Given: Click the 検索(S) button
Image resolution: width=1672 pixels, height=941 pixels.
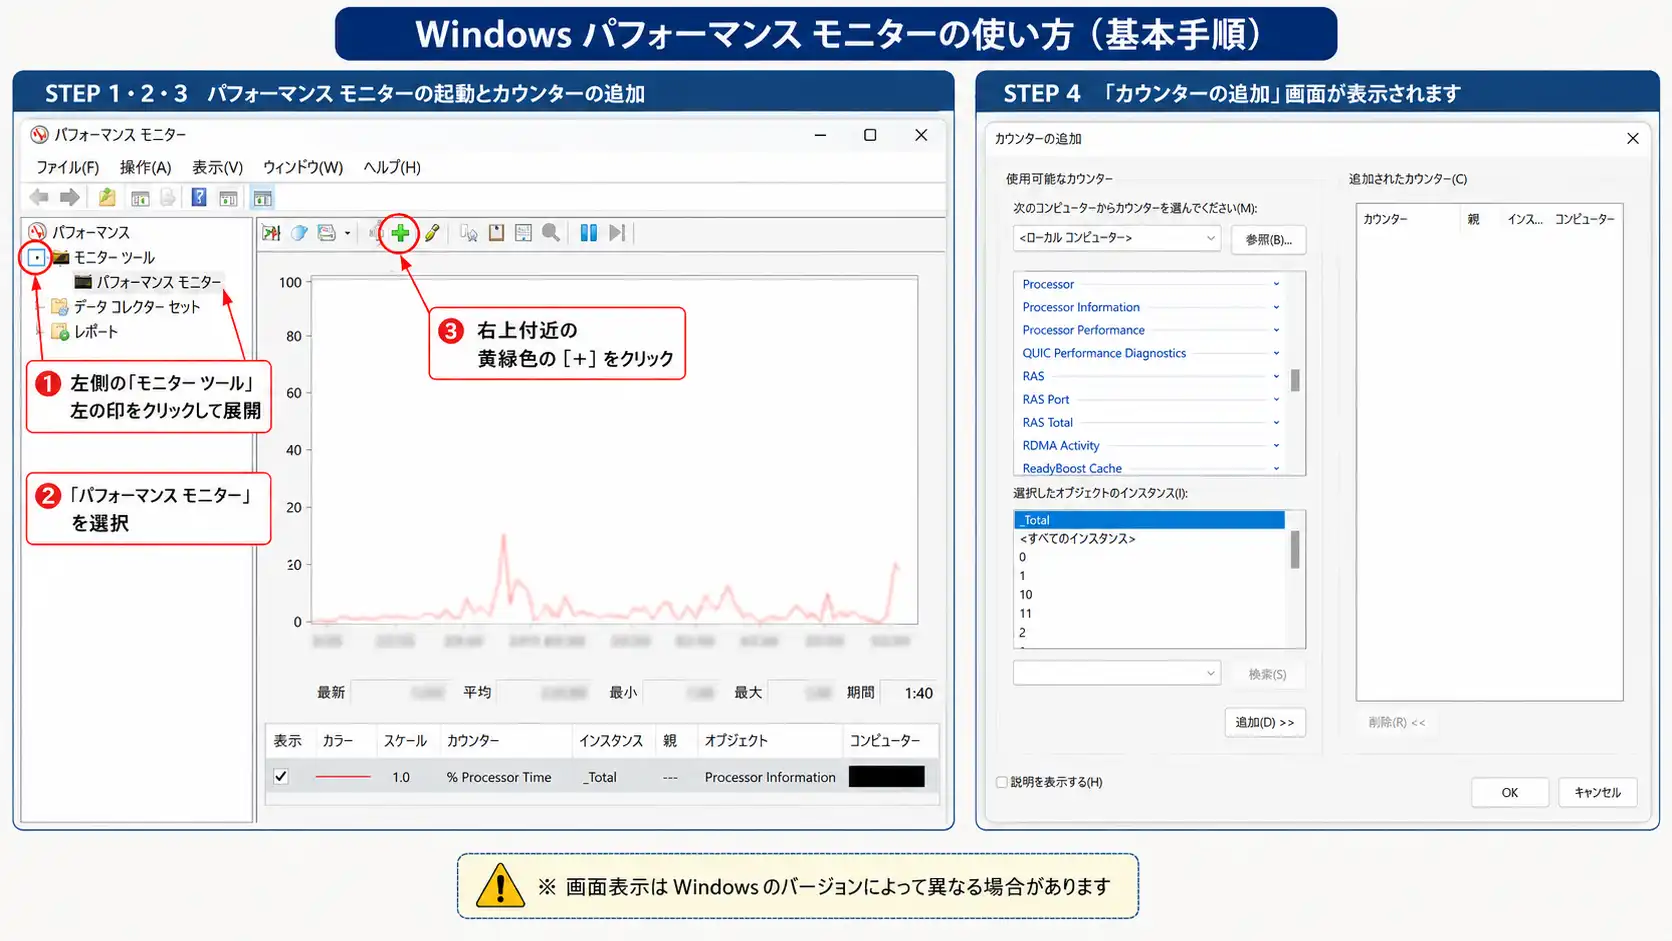Looking at the screenshot, I should pyautogui.click(x=1267, y=674).
